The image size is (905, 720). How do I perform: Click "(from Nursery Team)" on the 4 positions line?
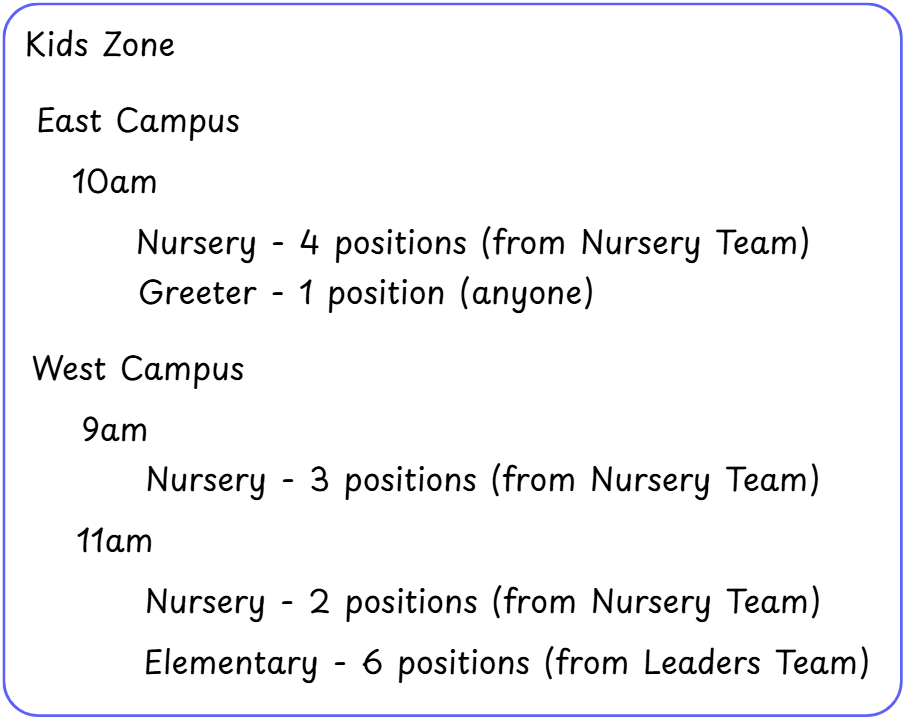pyautogui.click(x=650, y=243)
